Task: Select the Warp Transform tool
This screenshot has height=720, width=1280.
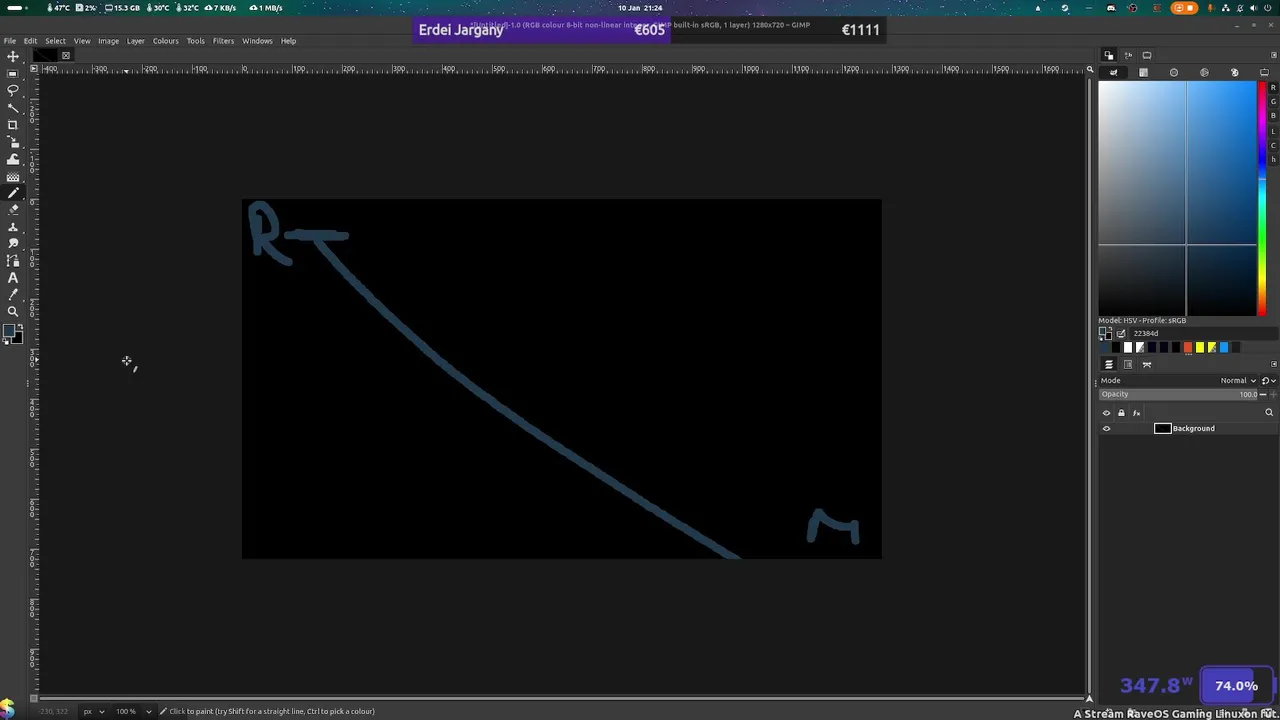Action: tap(13, 159)
